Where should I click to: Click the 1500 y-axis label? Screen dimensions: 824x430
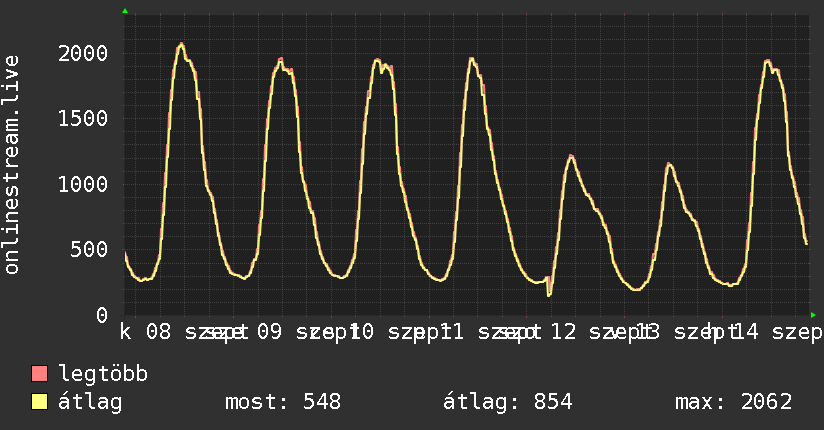pos(83,119)
